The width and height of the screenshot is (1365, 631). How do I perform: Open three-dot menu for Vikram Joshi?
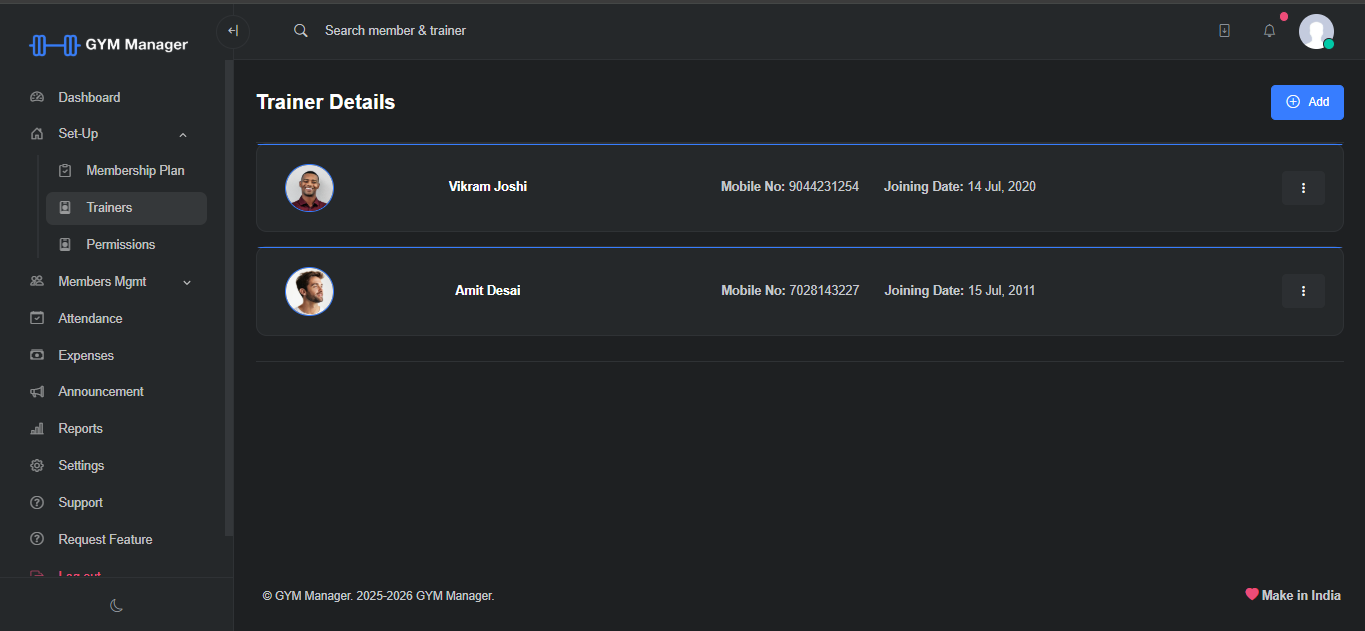coord(1303,188)
